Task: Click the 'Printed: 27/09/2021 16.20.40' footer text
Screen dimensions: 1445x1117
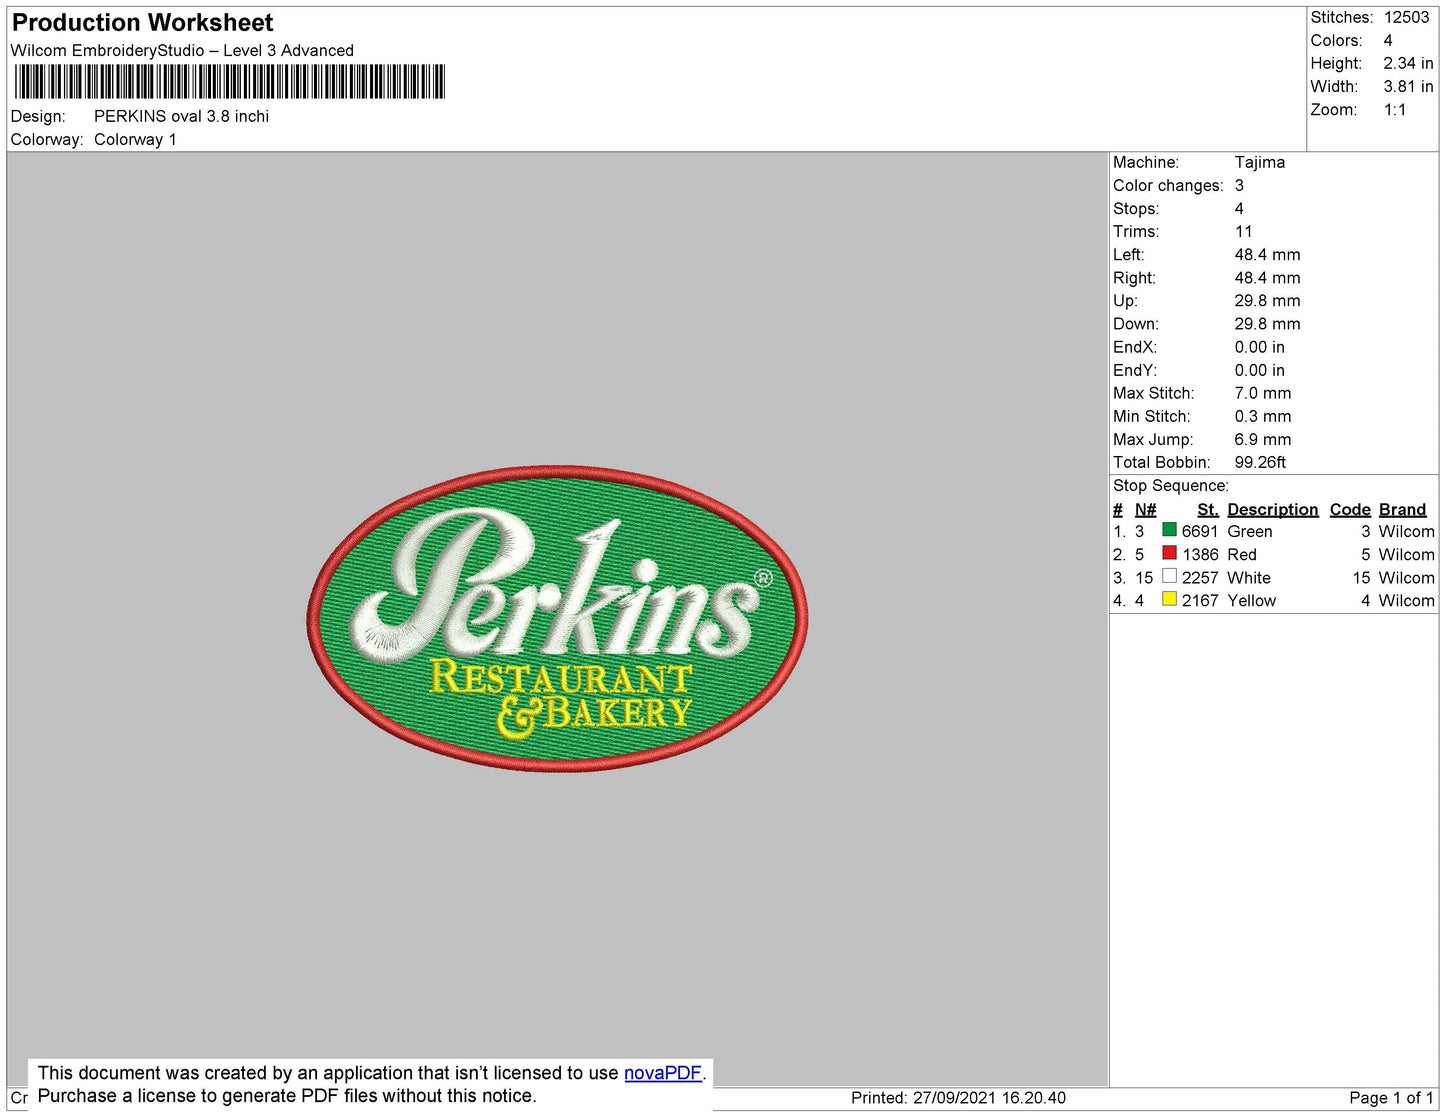Action: 958,1098
